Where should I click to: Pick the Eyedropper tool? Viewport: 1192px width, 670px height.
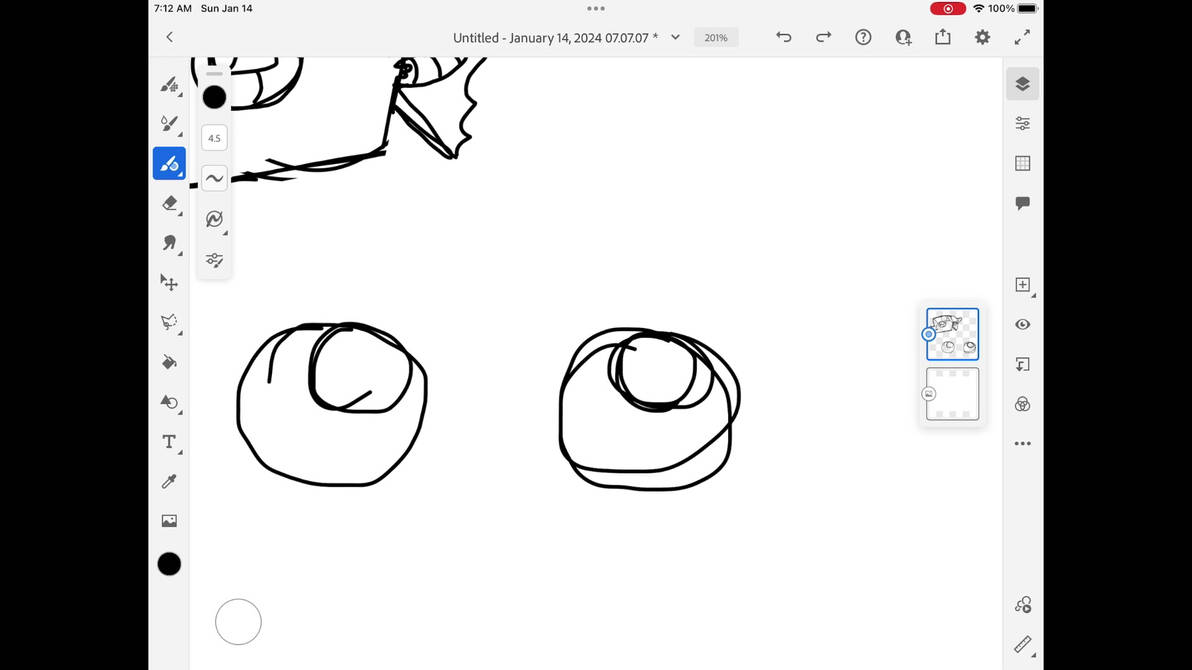169,481
